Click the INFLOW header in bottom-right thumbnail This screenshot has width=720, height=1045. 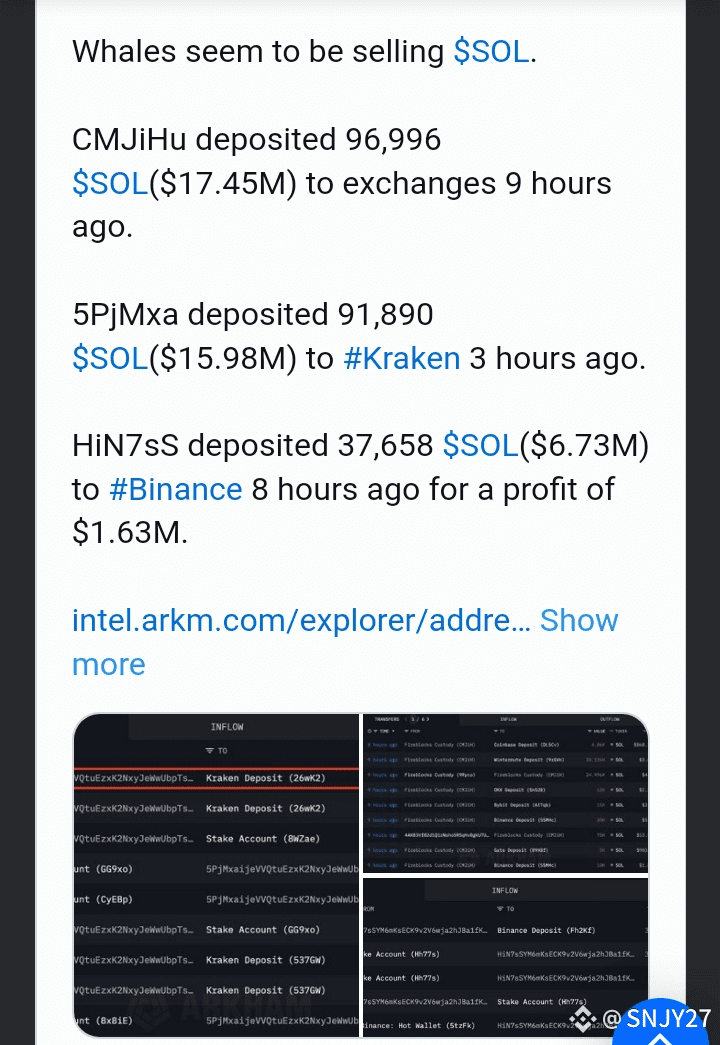pyautogui.click(x=505, y=890)
